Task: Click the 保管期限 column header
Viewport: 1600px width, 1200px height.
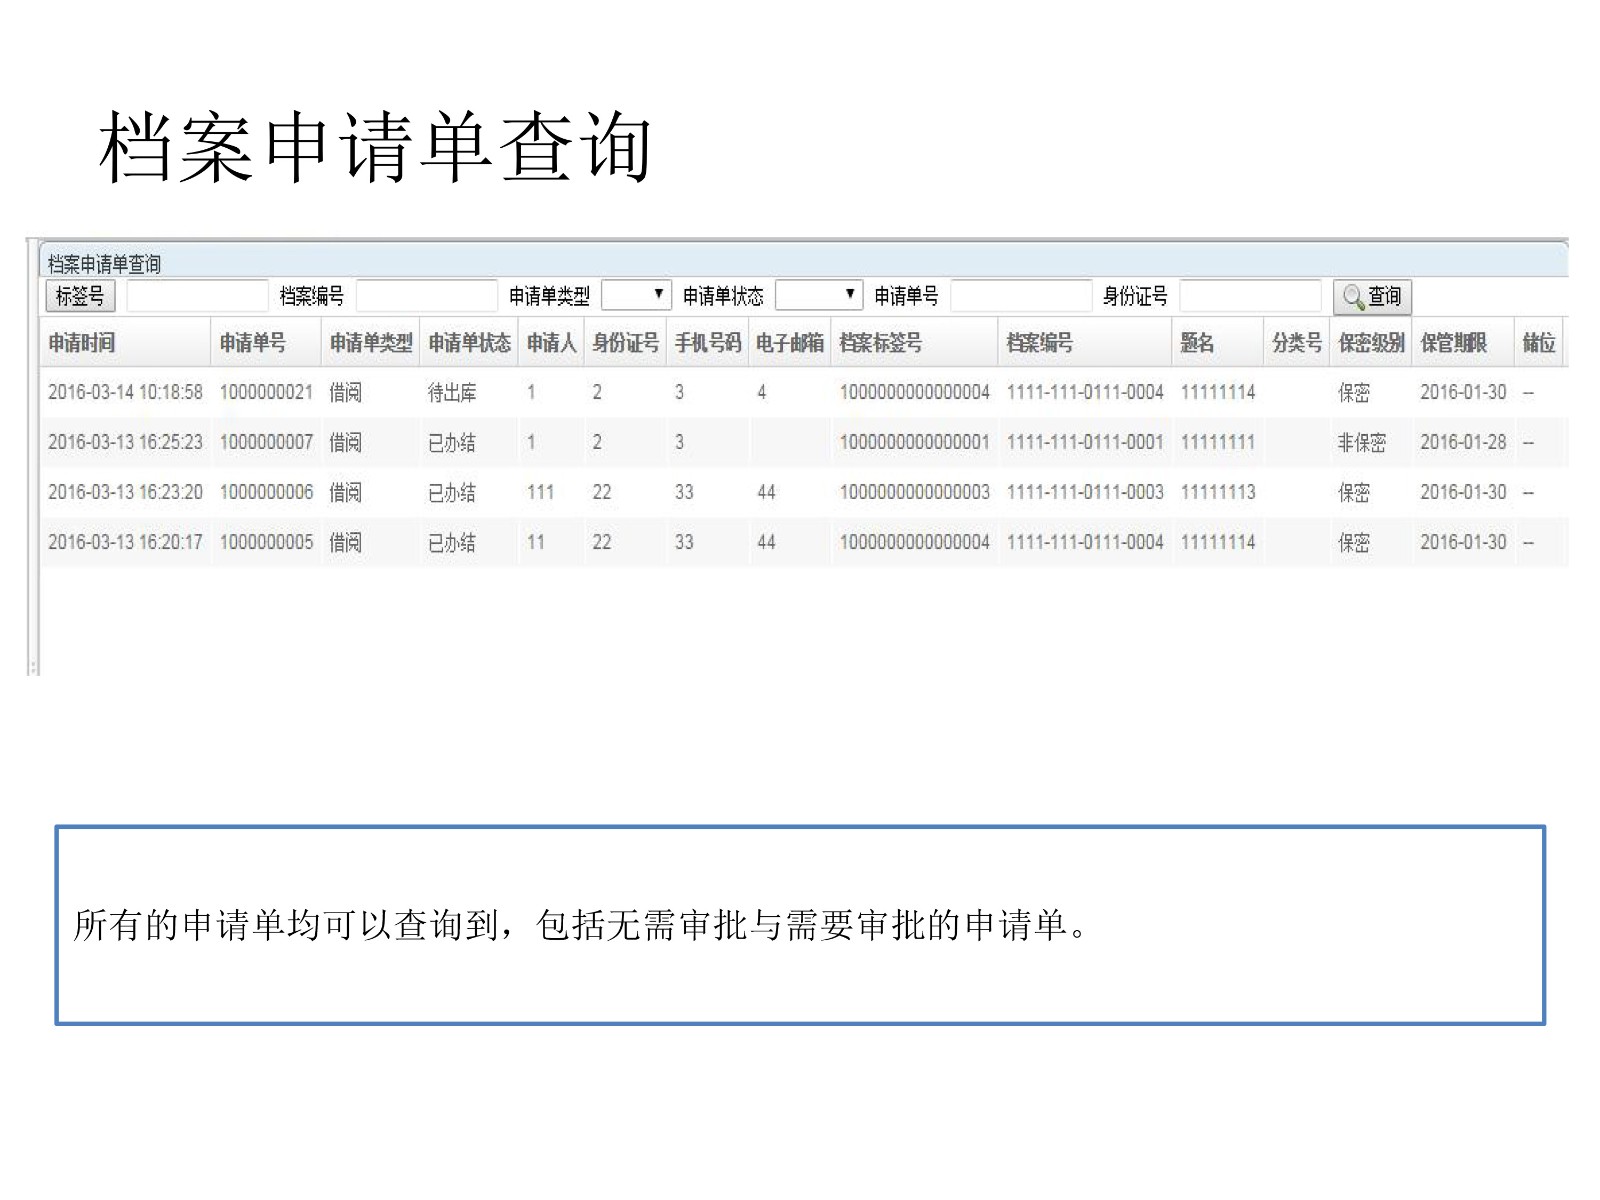Action: [x=1453, y=343]
